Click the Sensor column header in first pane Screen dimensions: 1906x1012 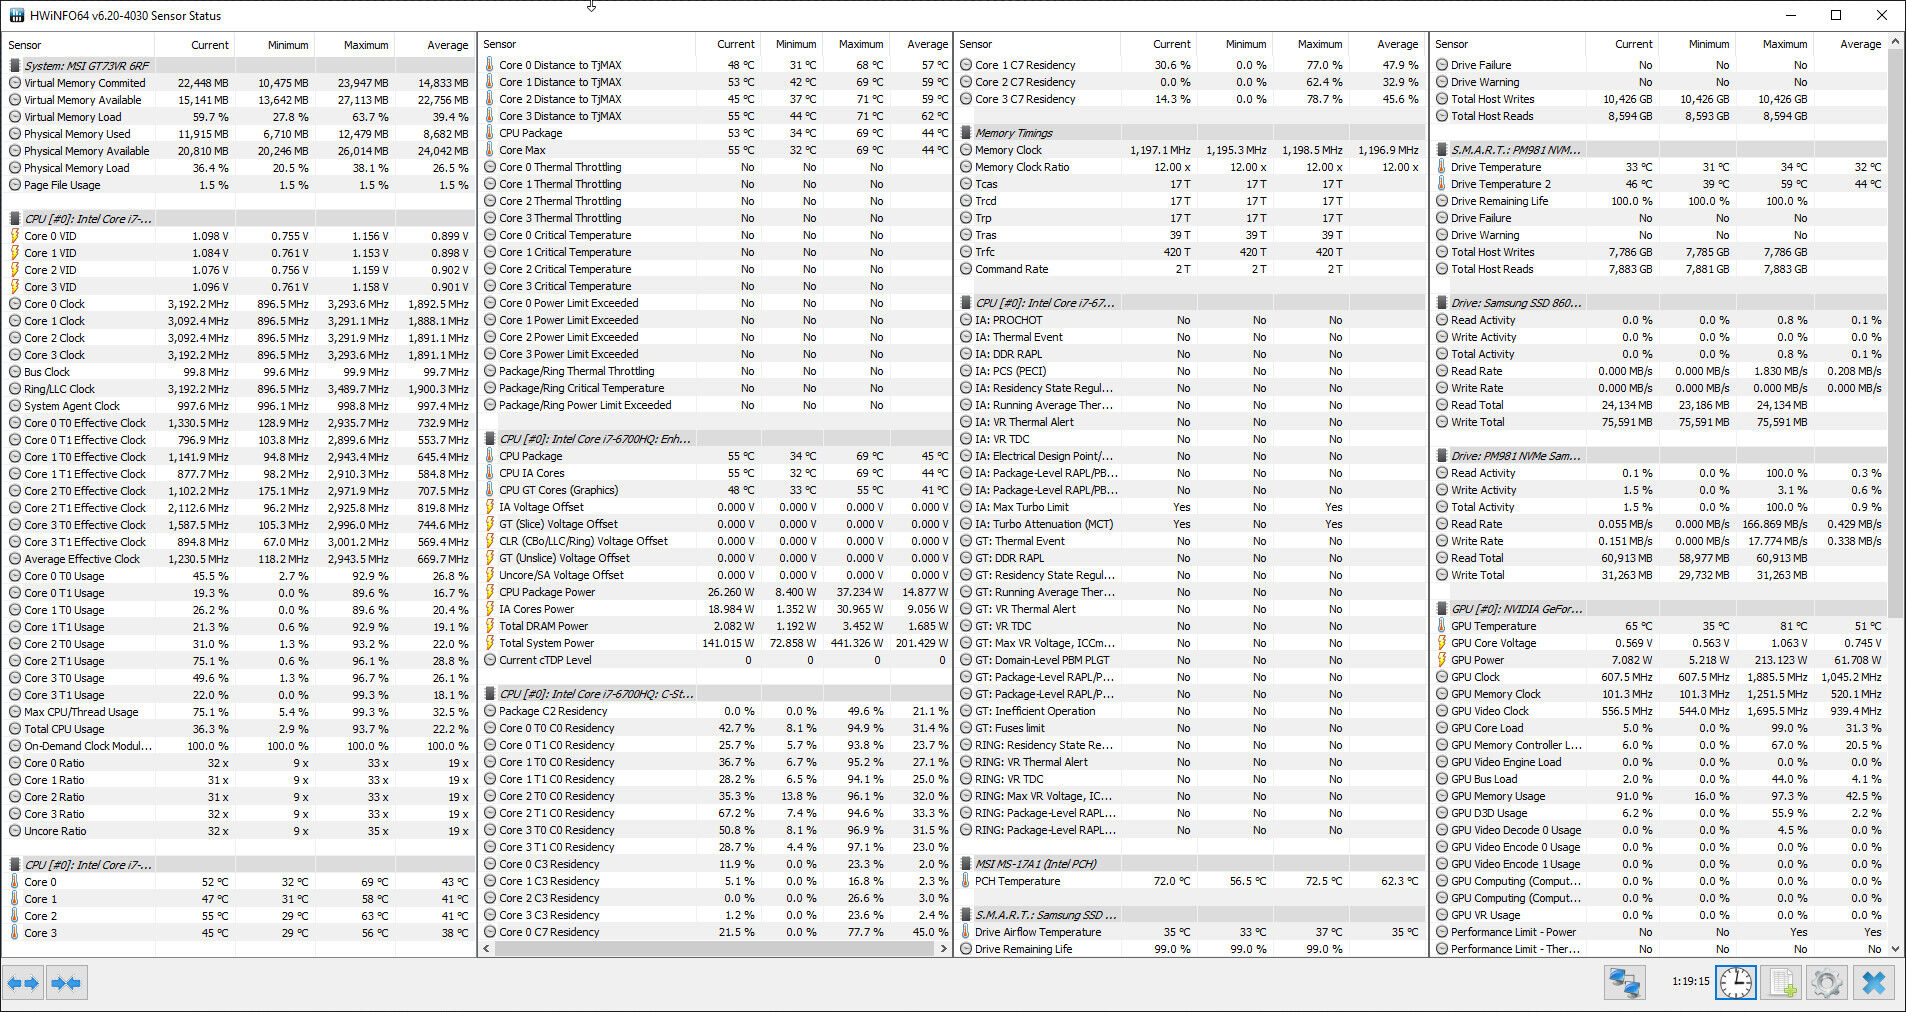80,45
